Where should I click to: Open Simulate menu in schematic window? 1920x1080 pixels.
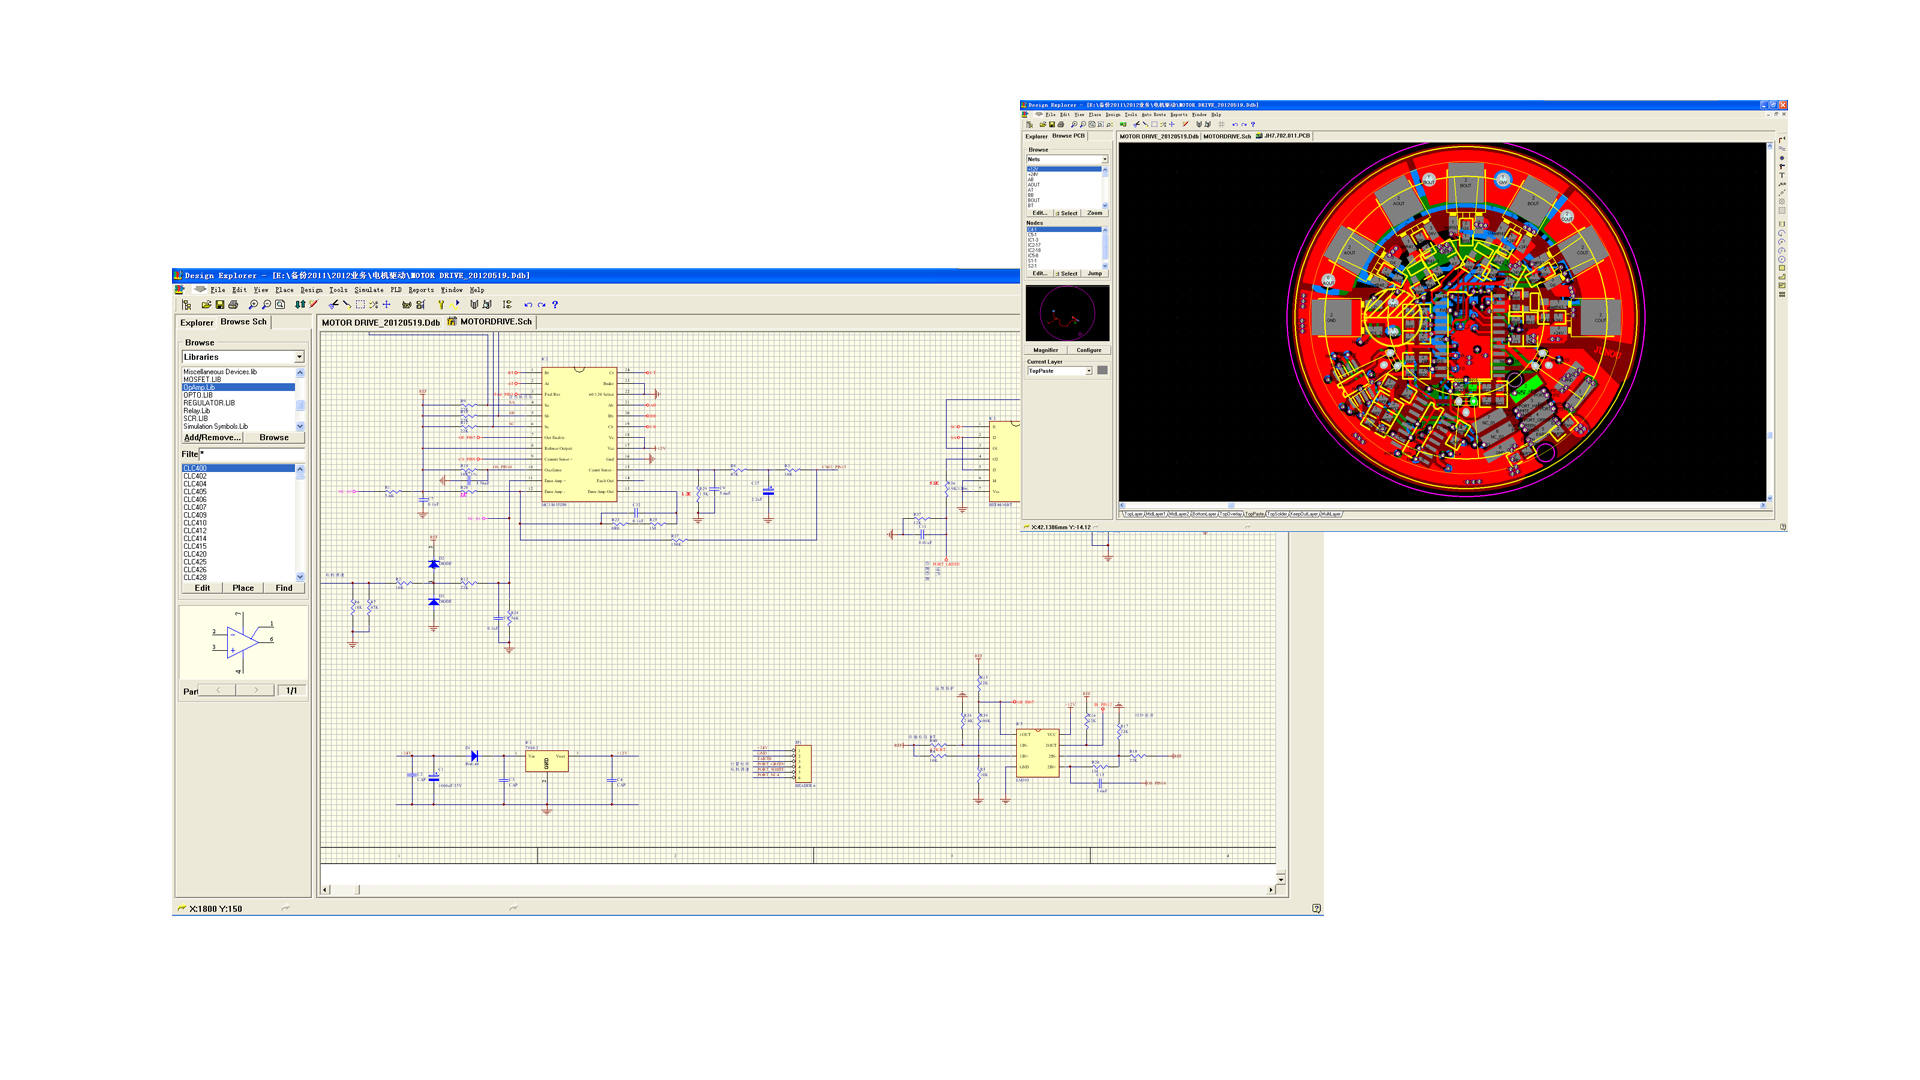point(369,290)
